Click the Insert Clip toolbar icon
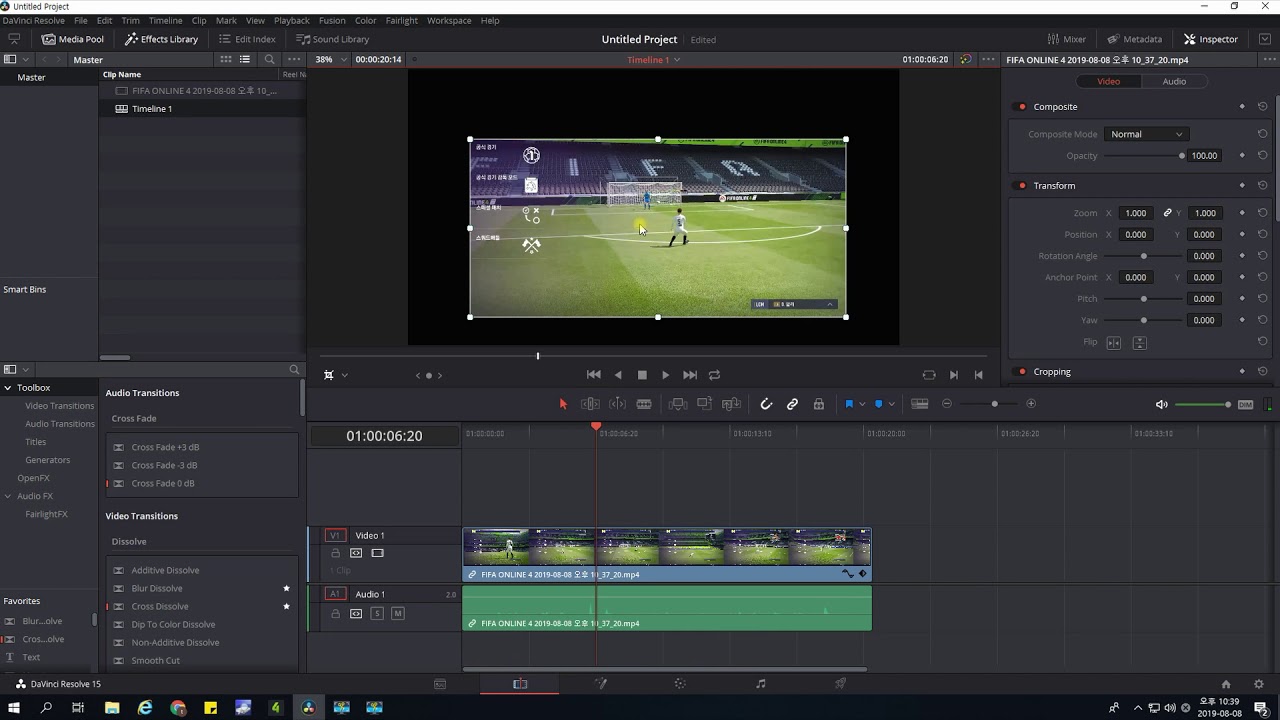Viewport: 1280px width, 720px height. 678,404
